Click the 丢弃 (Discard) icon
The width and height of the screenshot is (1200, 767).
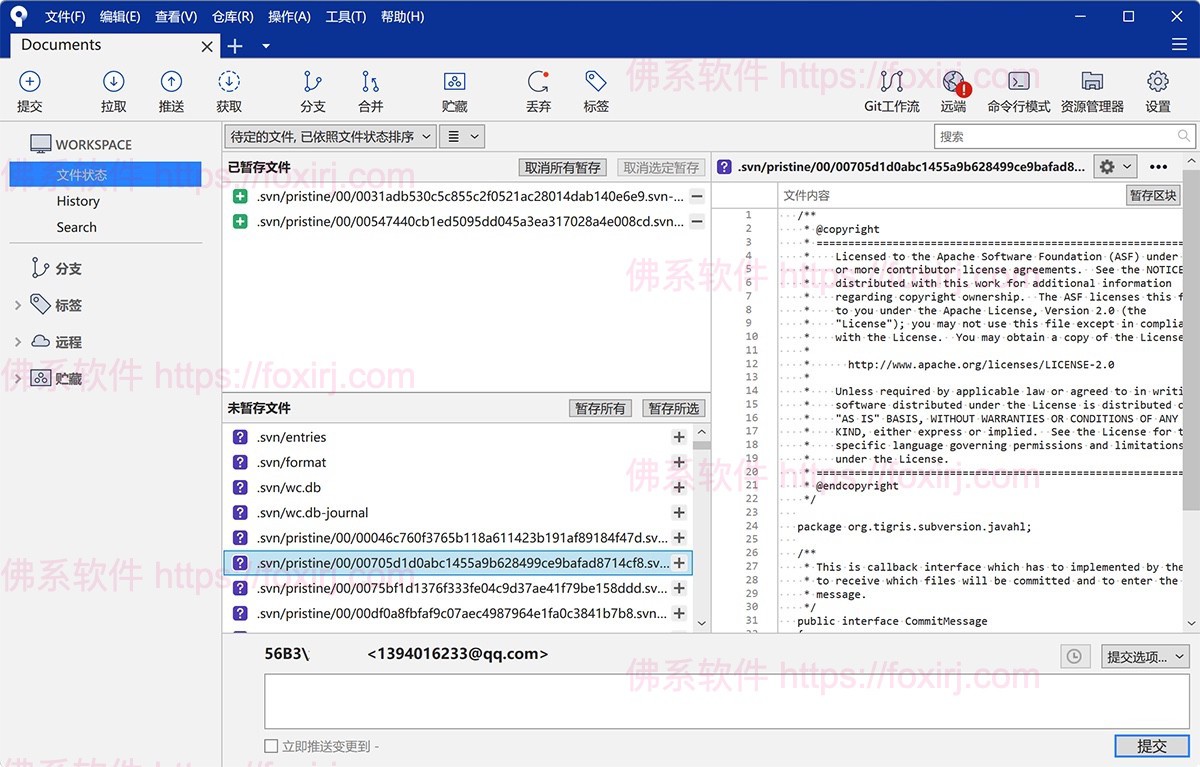coord(538,90)
